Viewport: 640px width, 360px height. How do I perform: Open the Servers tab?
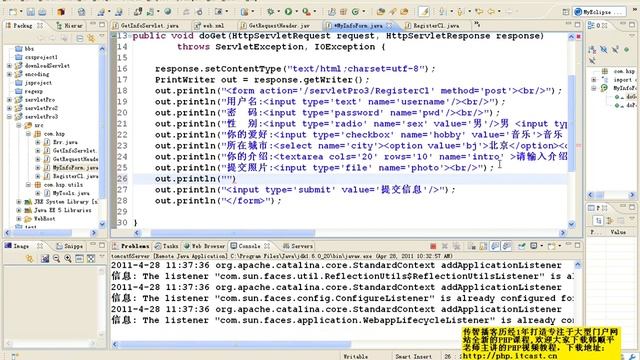coord(298,246)
